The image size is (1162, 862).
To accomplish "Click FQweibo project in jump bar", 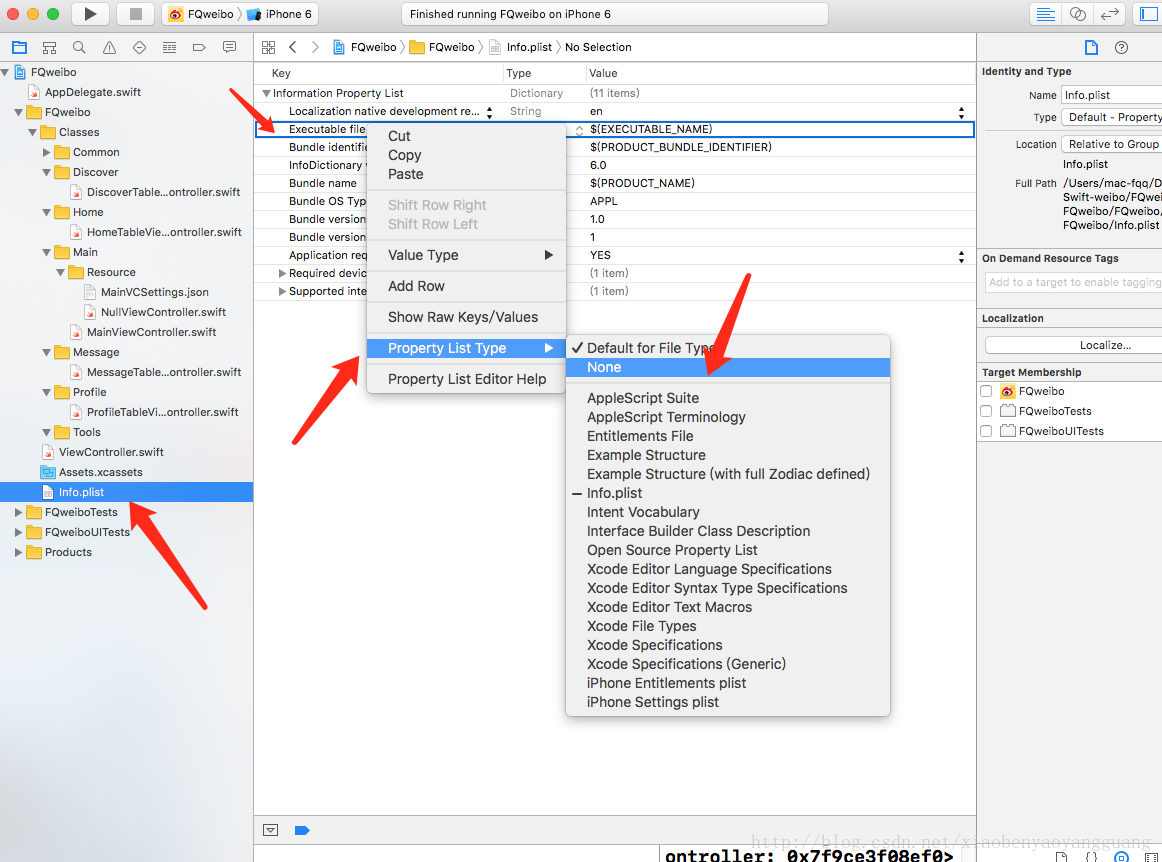I will point(365,47).
